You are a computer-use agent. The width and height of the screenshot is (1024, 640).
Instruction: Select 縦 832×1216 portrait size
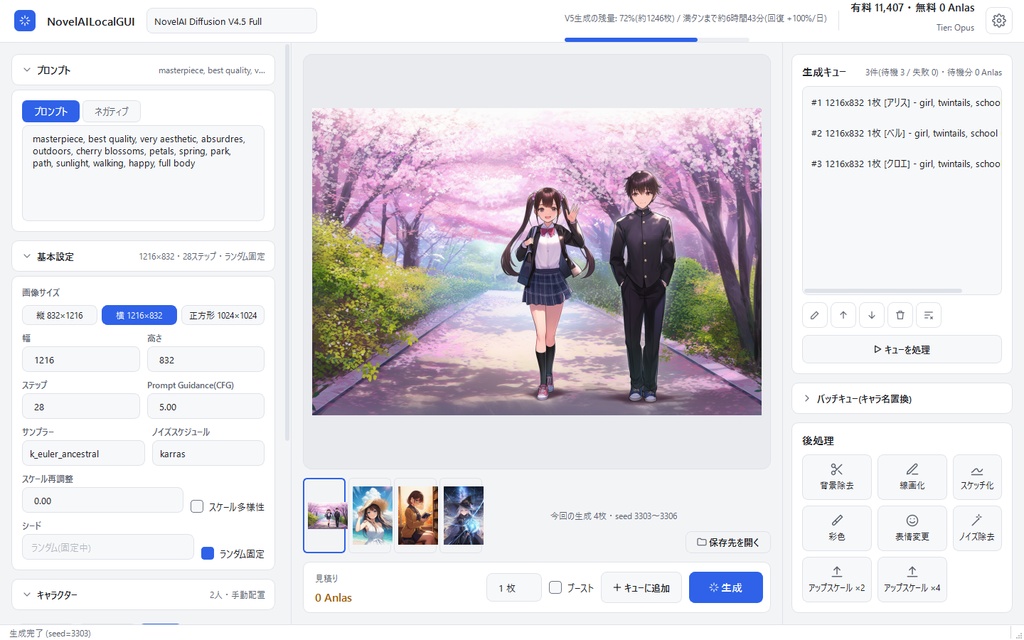pyautogui.click(x=59, y=315)
